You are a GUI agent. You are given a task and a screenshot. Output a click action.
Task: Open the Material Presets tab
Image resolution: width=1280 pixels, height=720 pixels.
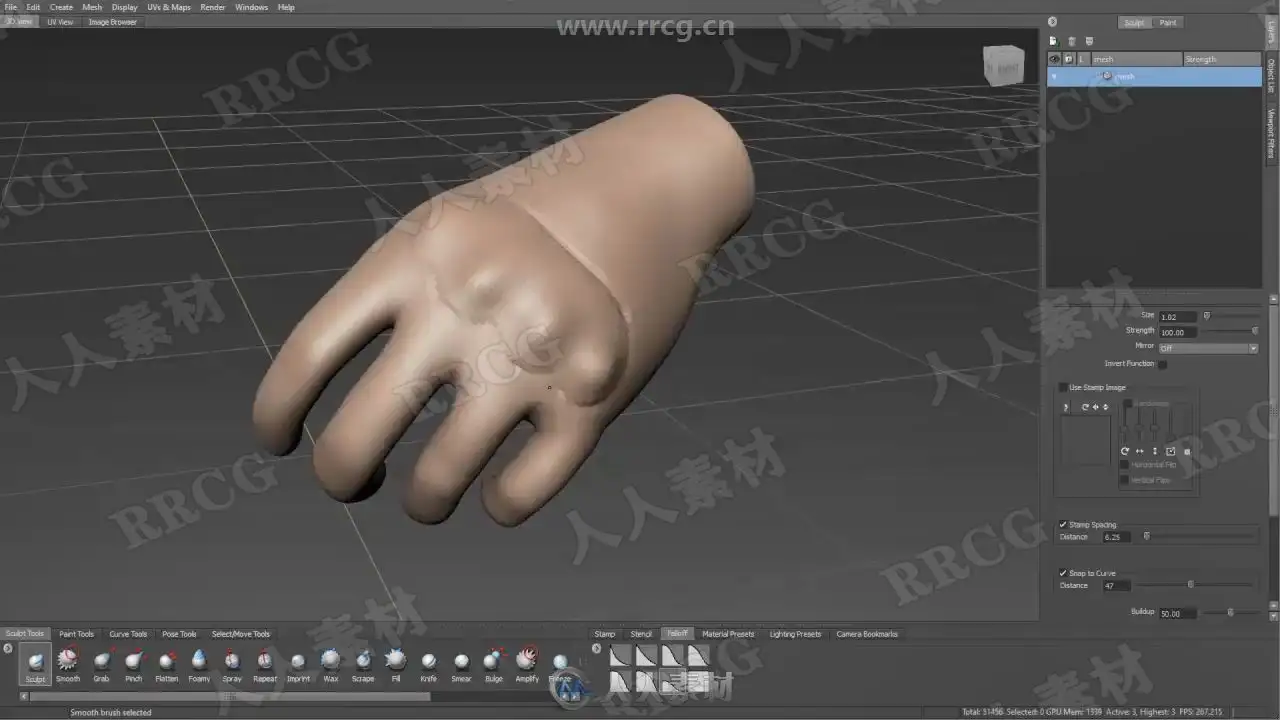728,634
